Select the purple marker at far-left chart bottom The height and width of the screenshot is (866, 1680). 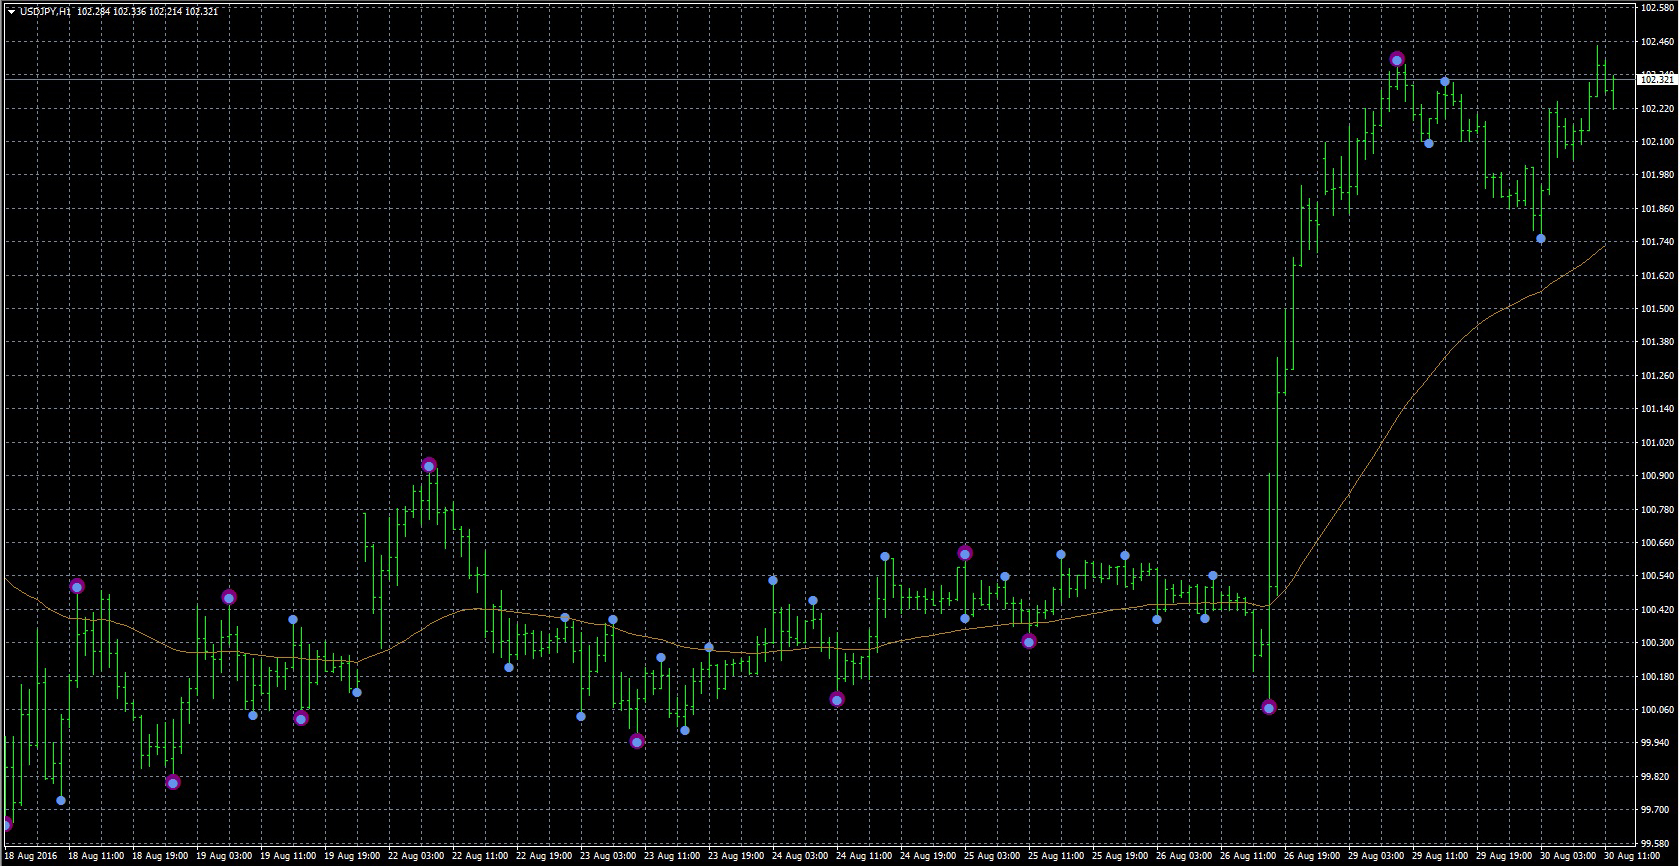click(x=5, y=825)
